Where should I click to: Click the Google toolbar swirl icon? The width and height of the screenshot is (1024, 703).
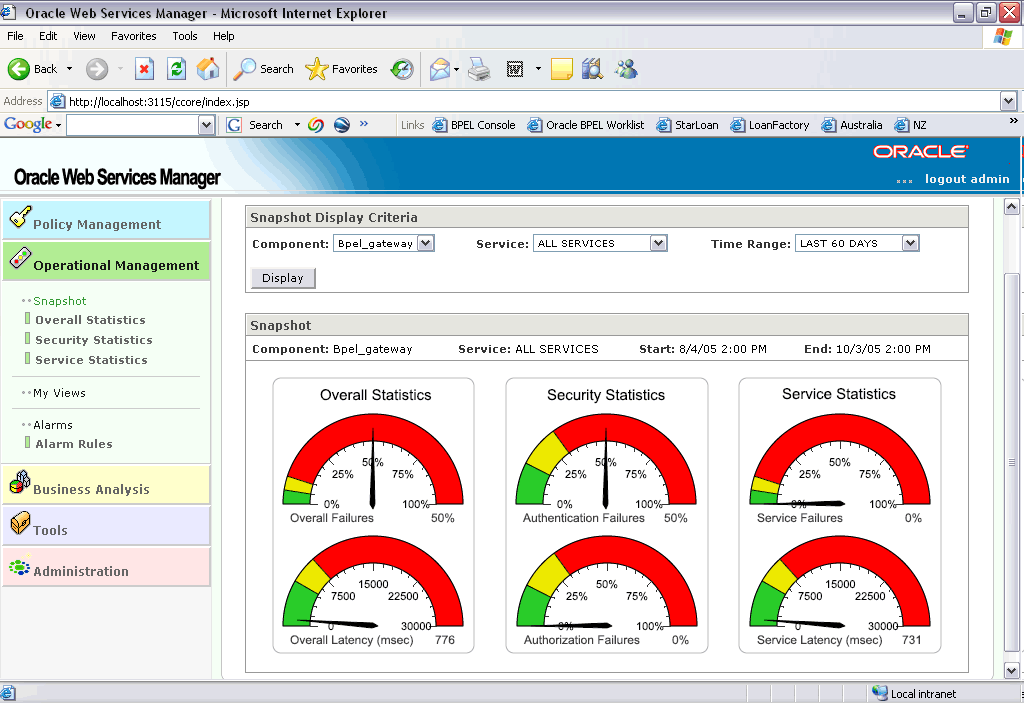click(316, 125)
